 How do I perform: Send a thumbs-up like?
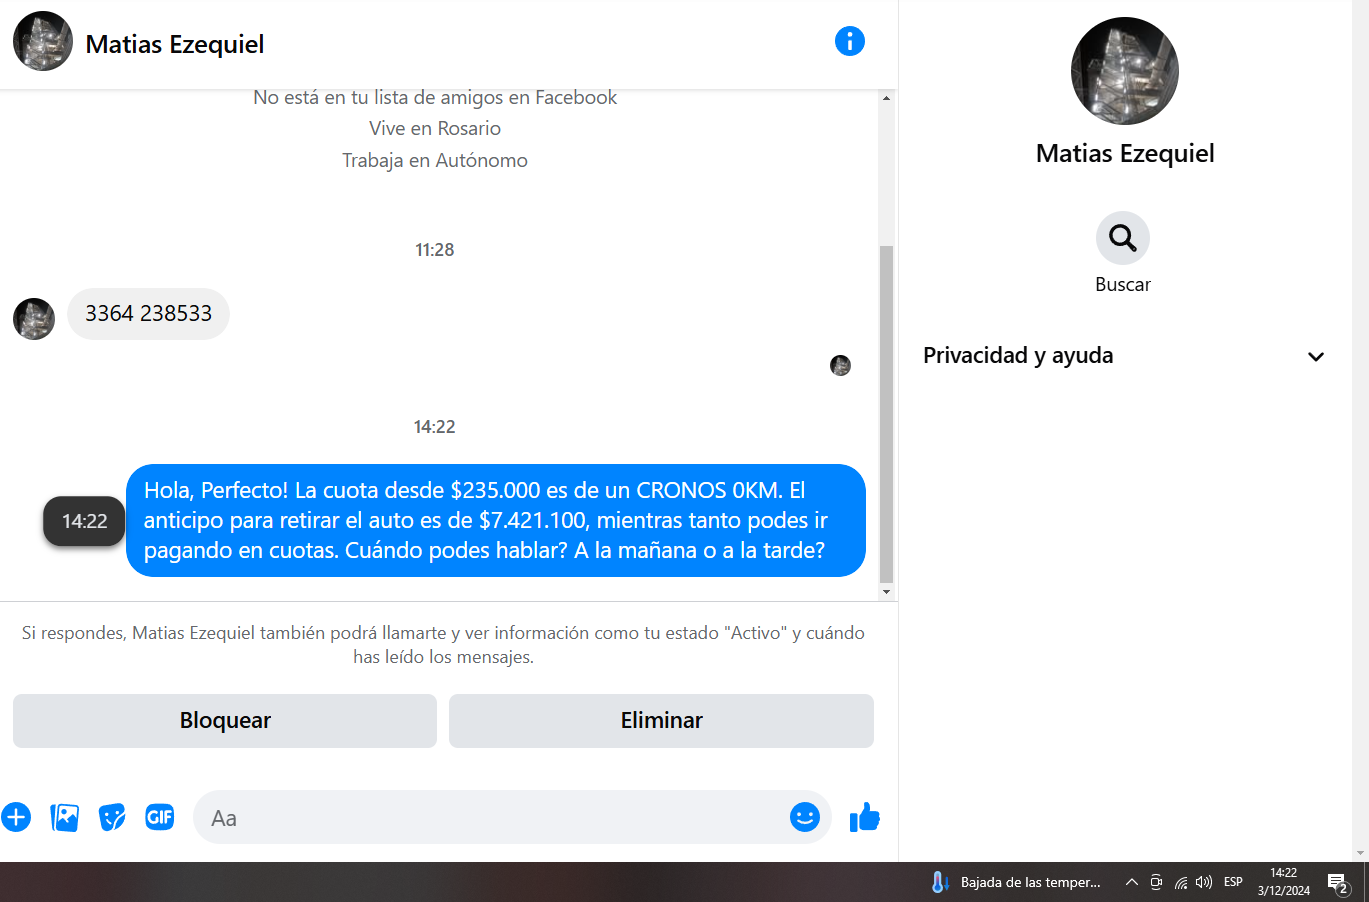[865, 817]
